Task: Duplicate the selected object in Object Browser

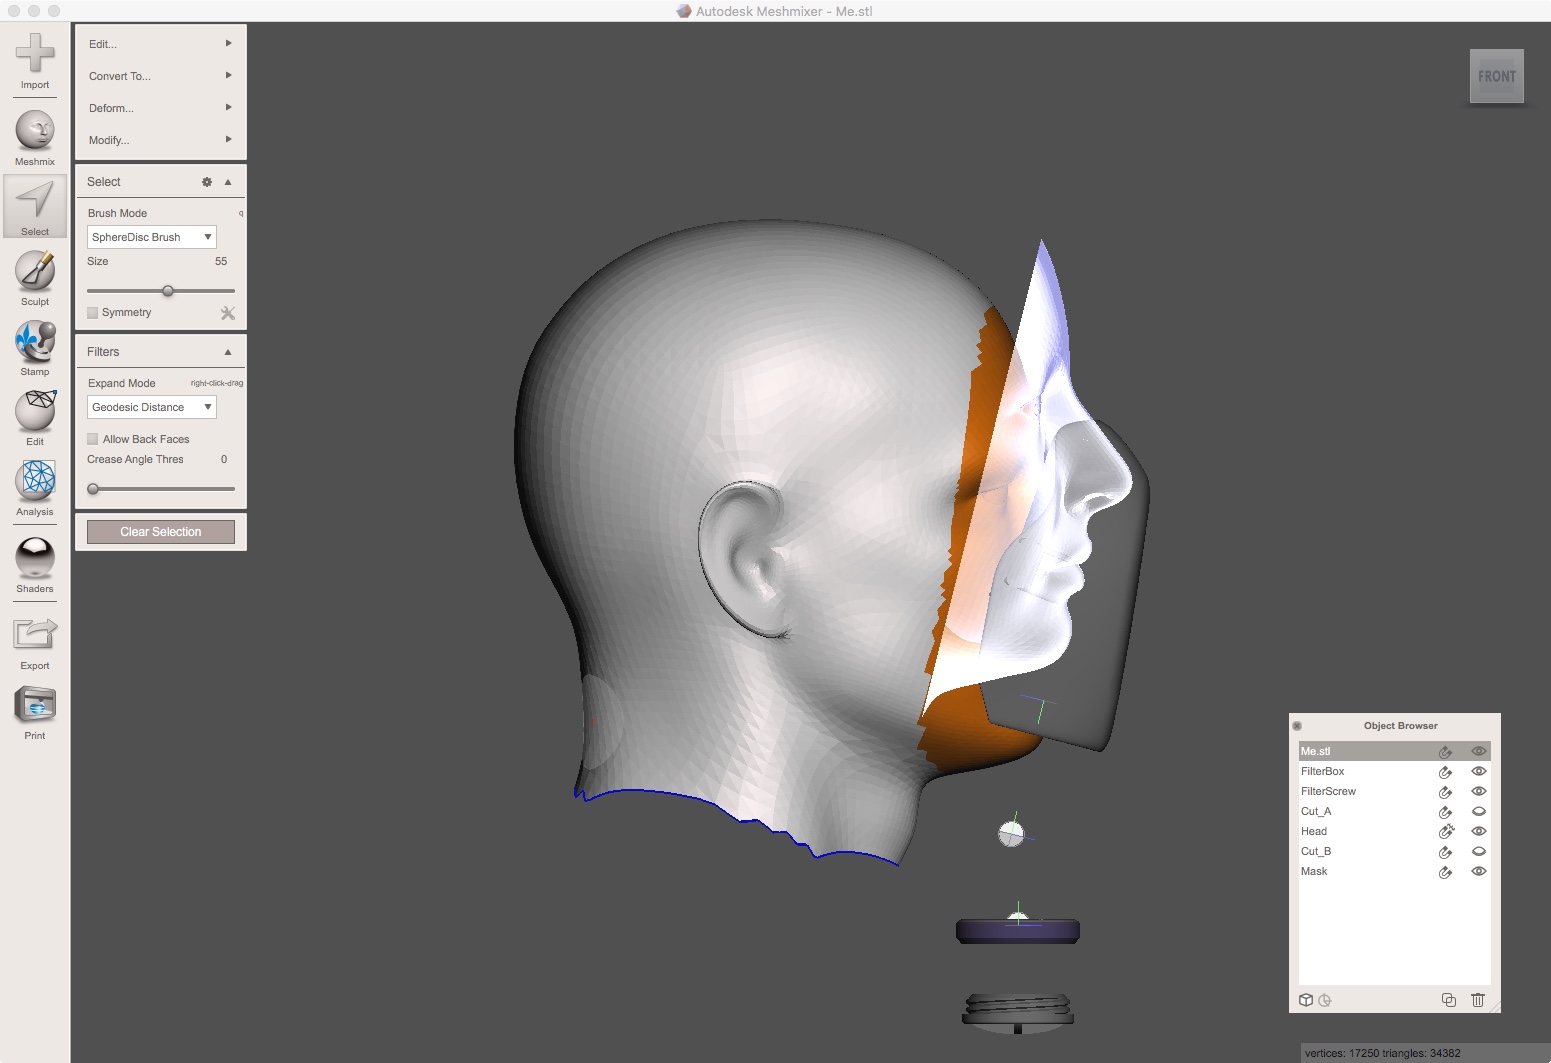Action: [x=1449, y=1000]
